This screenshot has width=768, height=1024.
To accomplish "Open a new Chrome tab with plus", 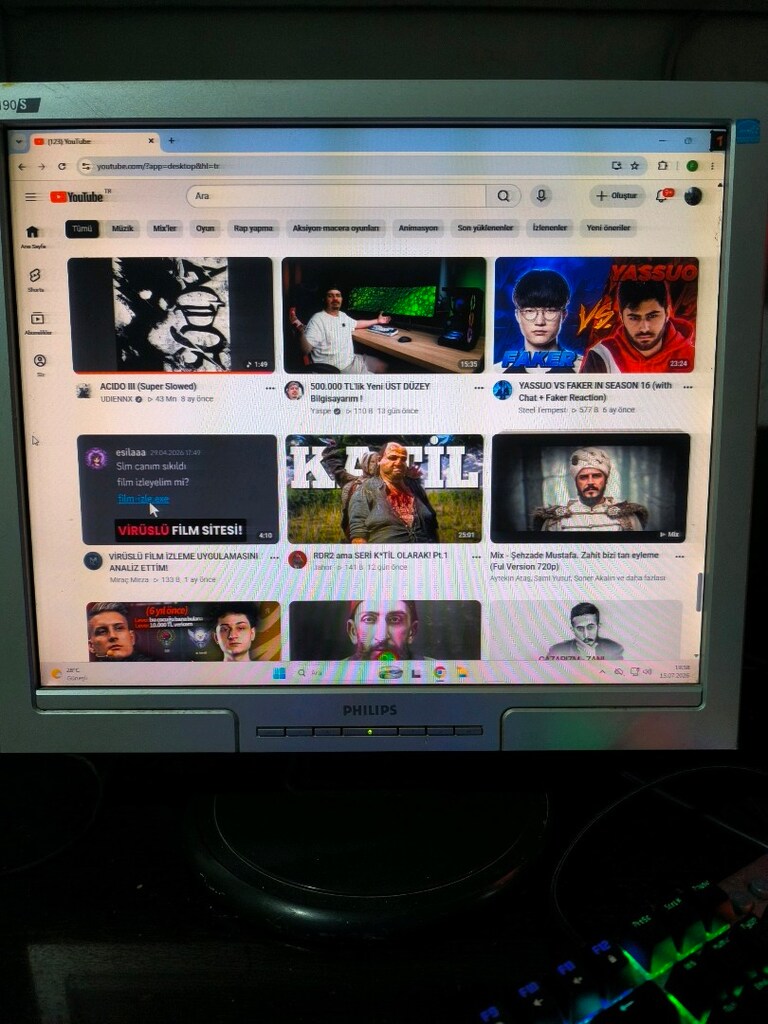I will pos(172,140).
